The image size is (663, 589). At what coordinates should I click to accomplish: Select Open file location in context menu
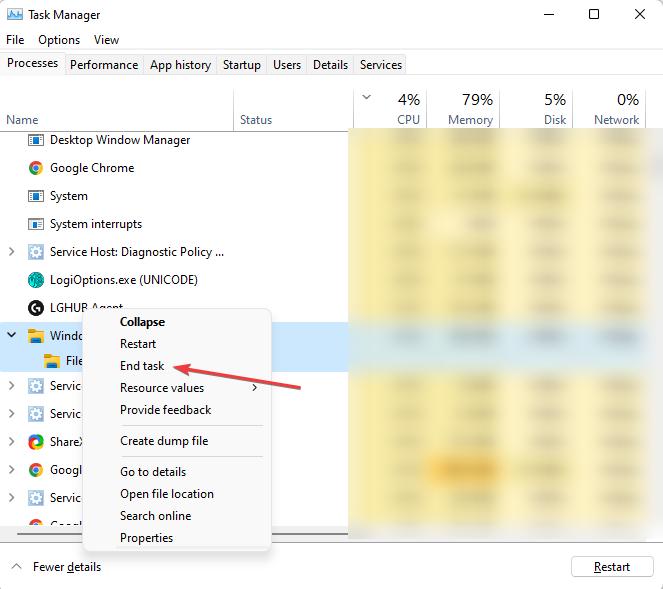click(167, 494)
